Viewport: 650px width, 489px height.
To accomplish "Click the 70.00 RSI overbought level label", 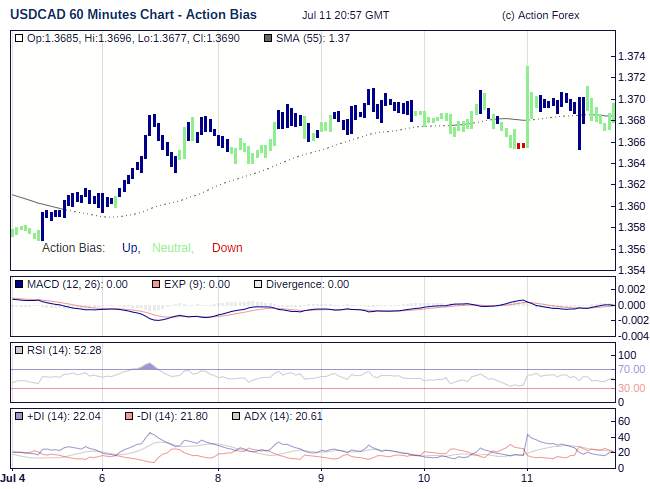I will pos(631,370).
